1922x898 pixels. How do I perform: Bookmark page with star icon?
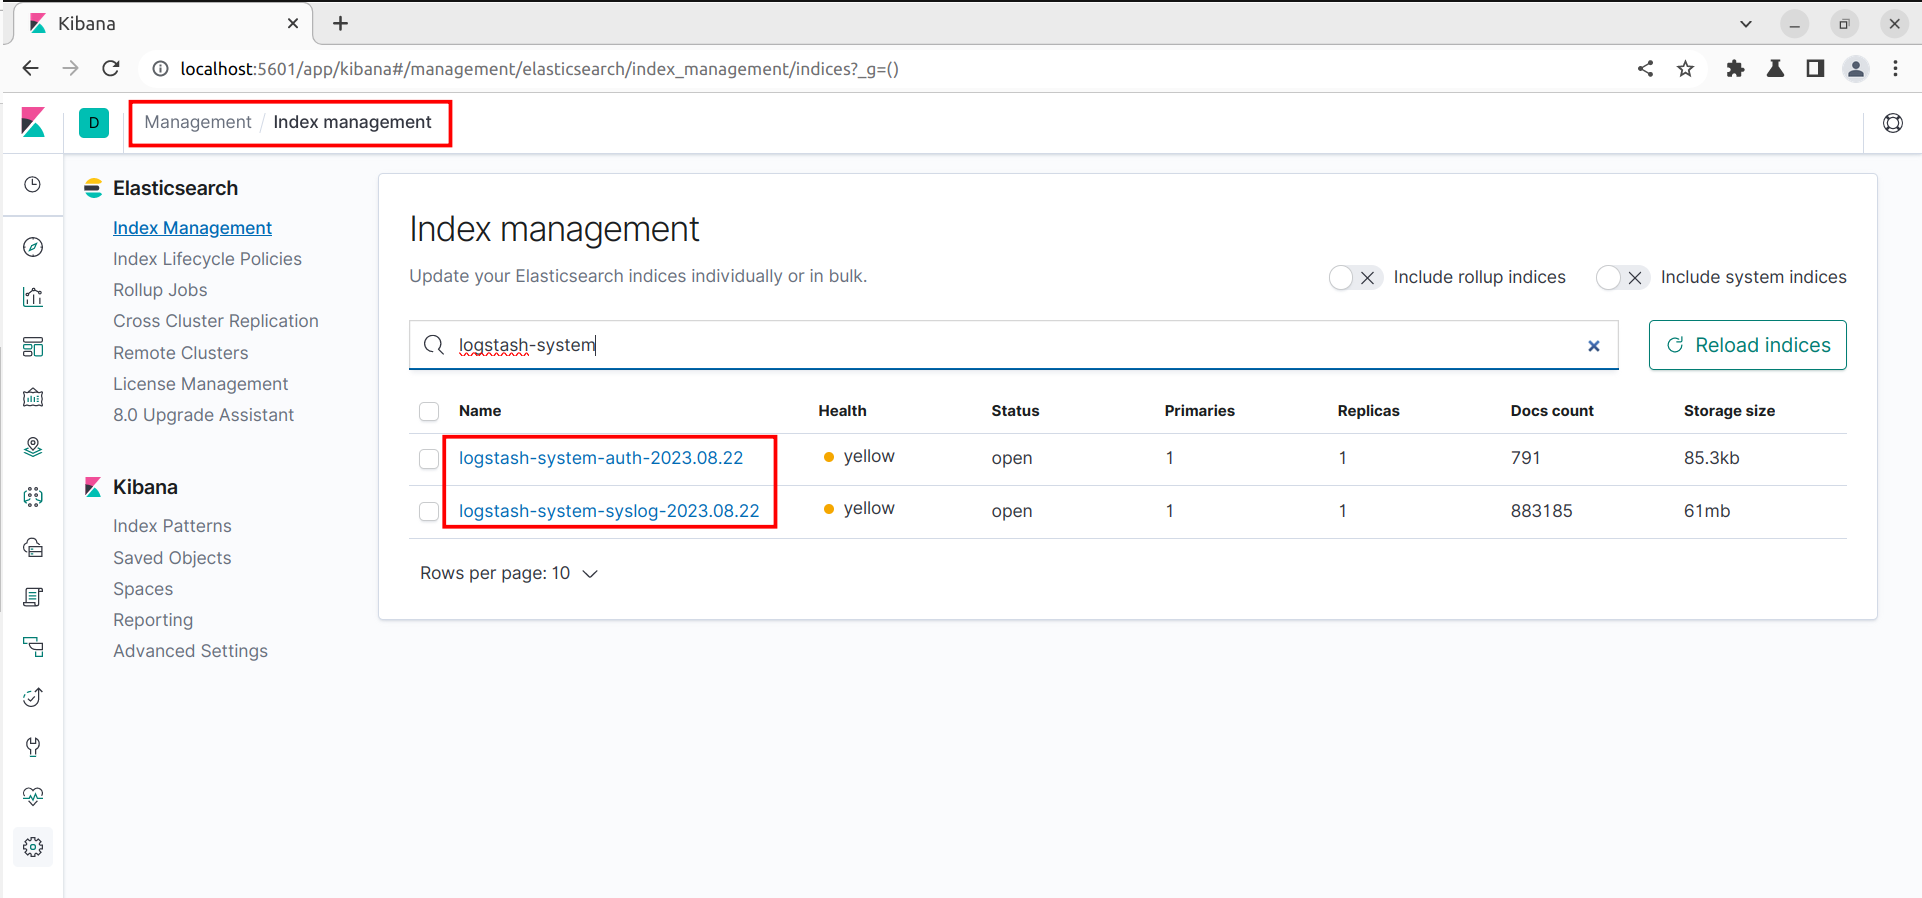pos(1686,69)
